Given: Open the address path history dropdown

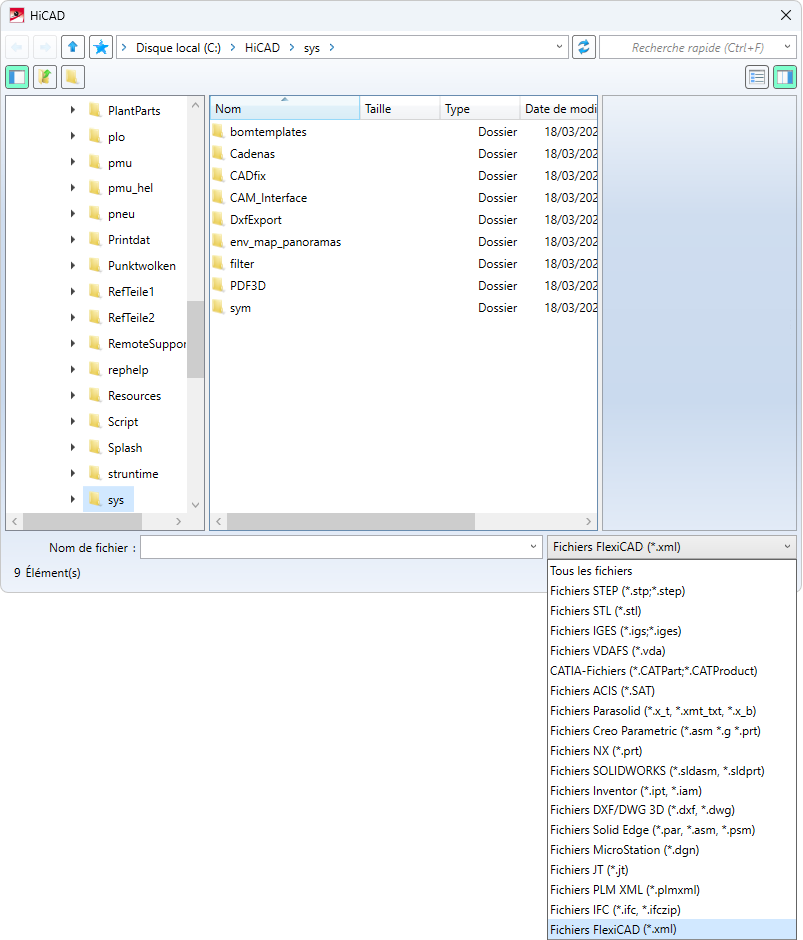Looking at the screenshot, I should click(559, 47).
